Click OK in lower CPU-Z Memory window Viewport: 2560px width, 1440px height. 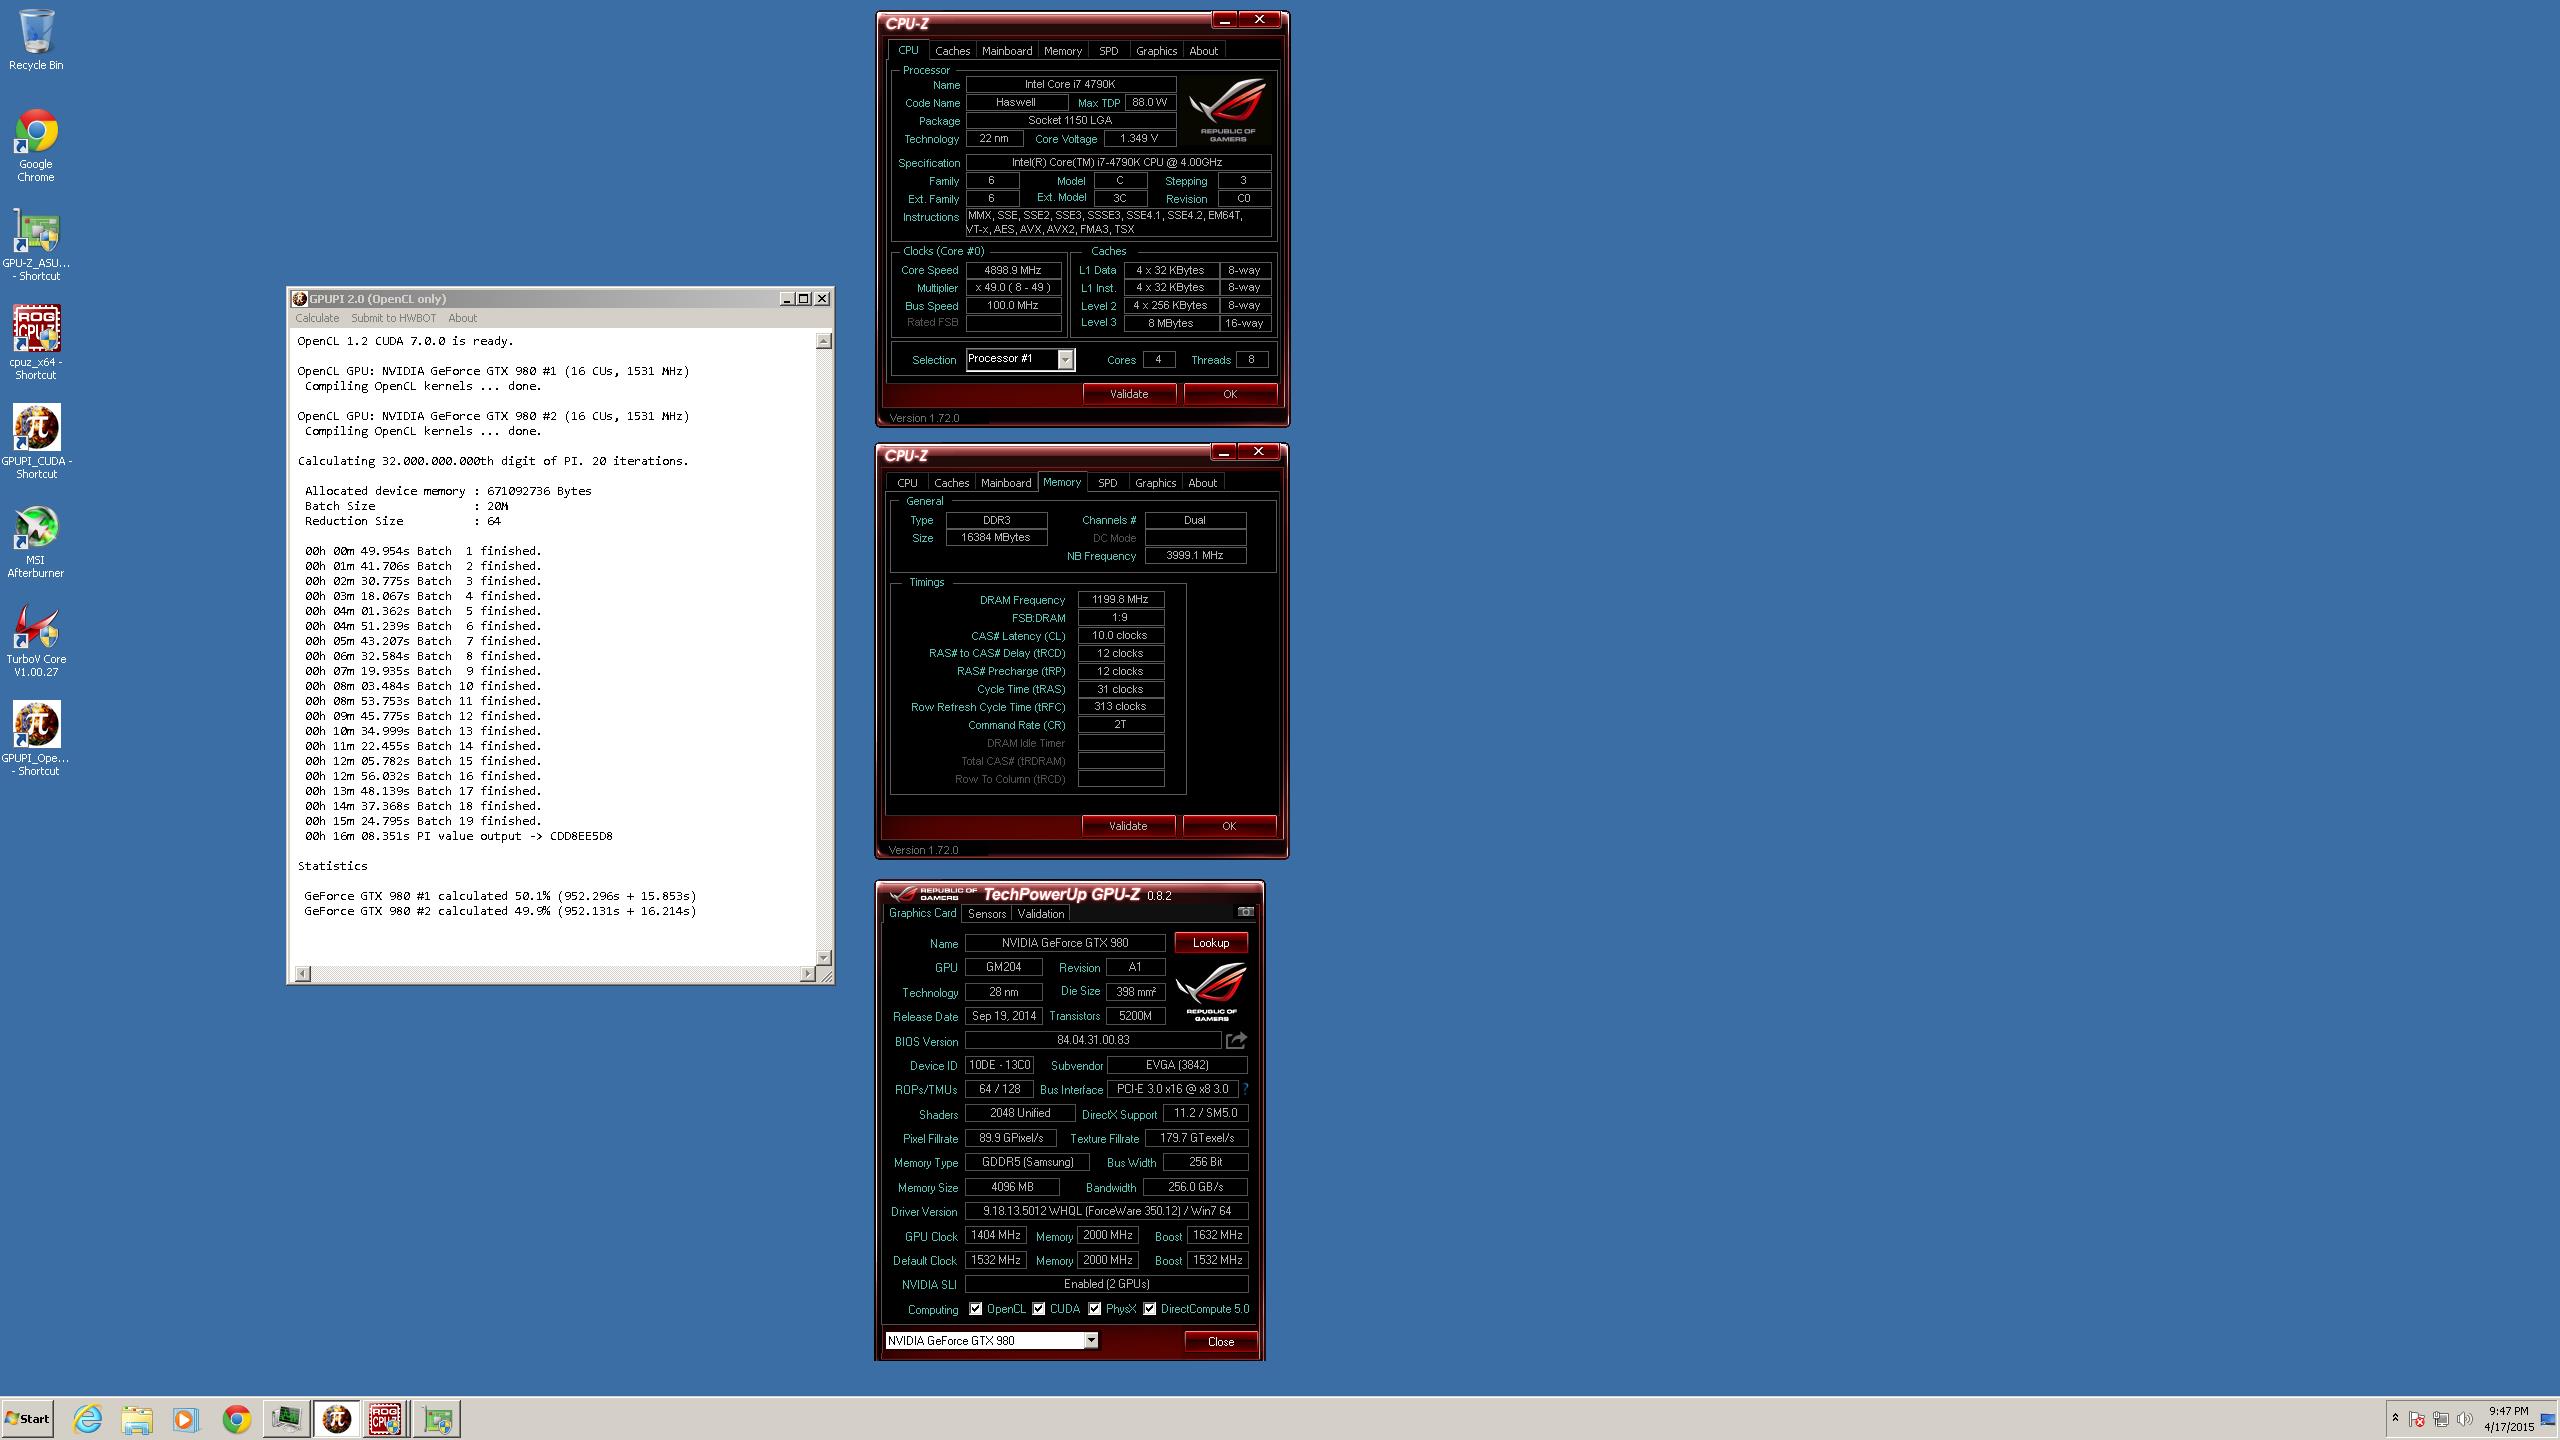click(1229, 826)
